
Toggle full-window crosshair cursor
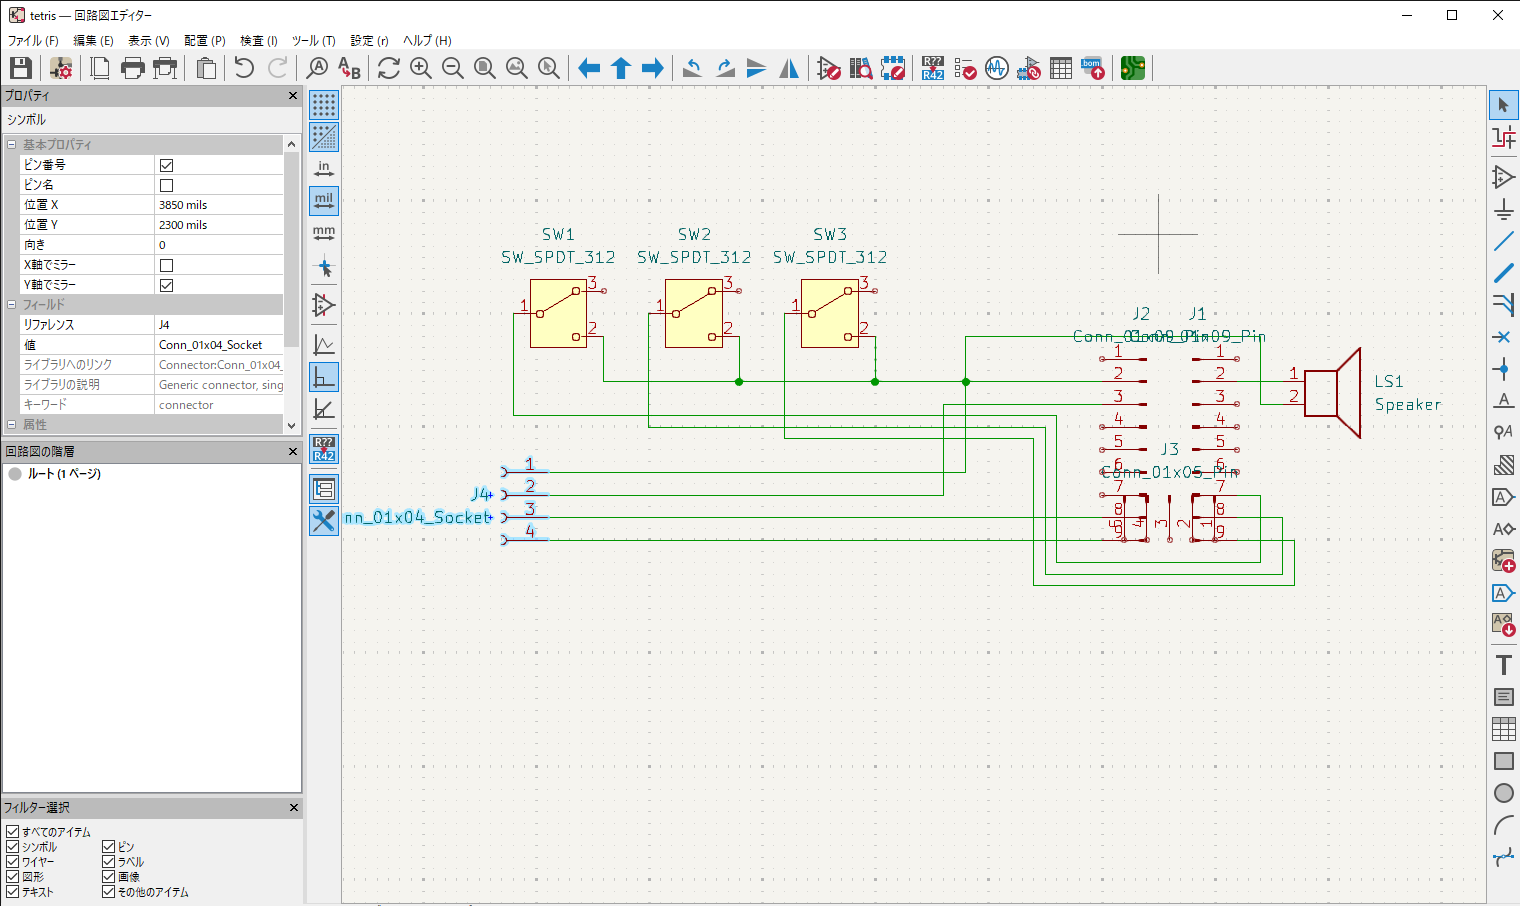(x=324, y=268)
